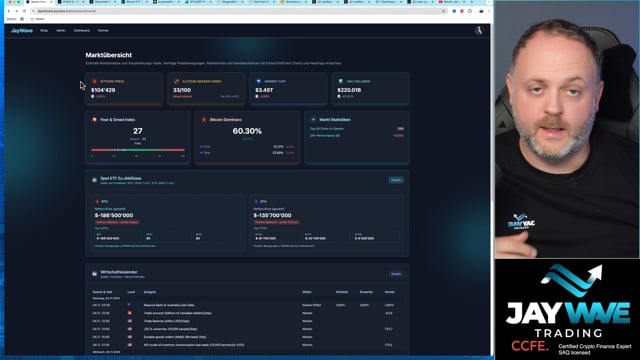Click the Markt Statistiken icon
The image size is (640, 360).
(313, 120)
